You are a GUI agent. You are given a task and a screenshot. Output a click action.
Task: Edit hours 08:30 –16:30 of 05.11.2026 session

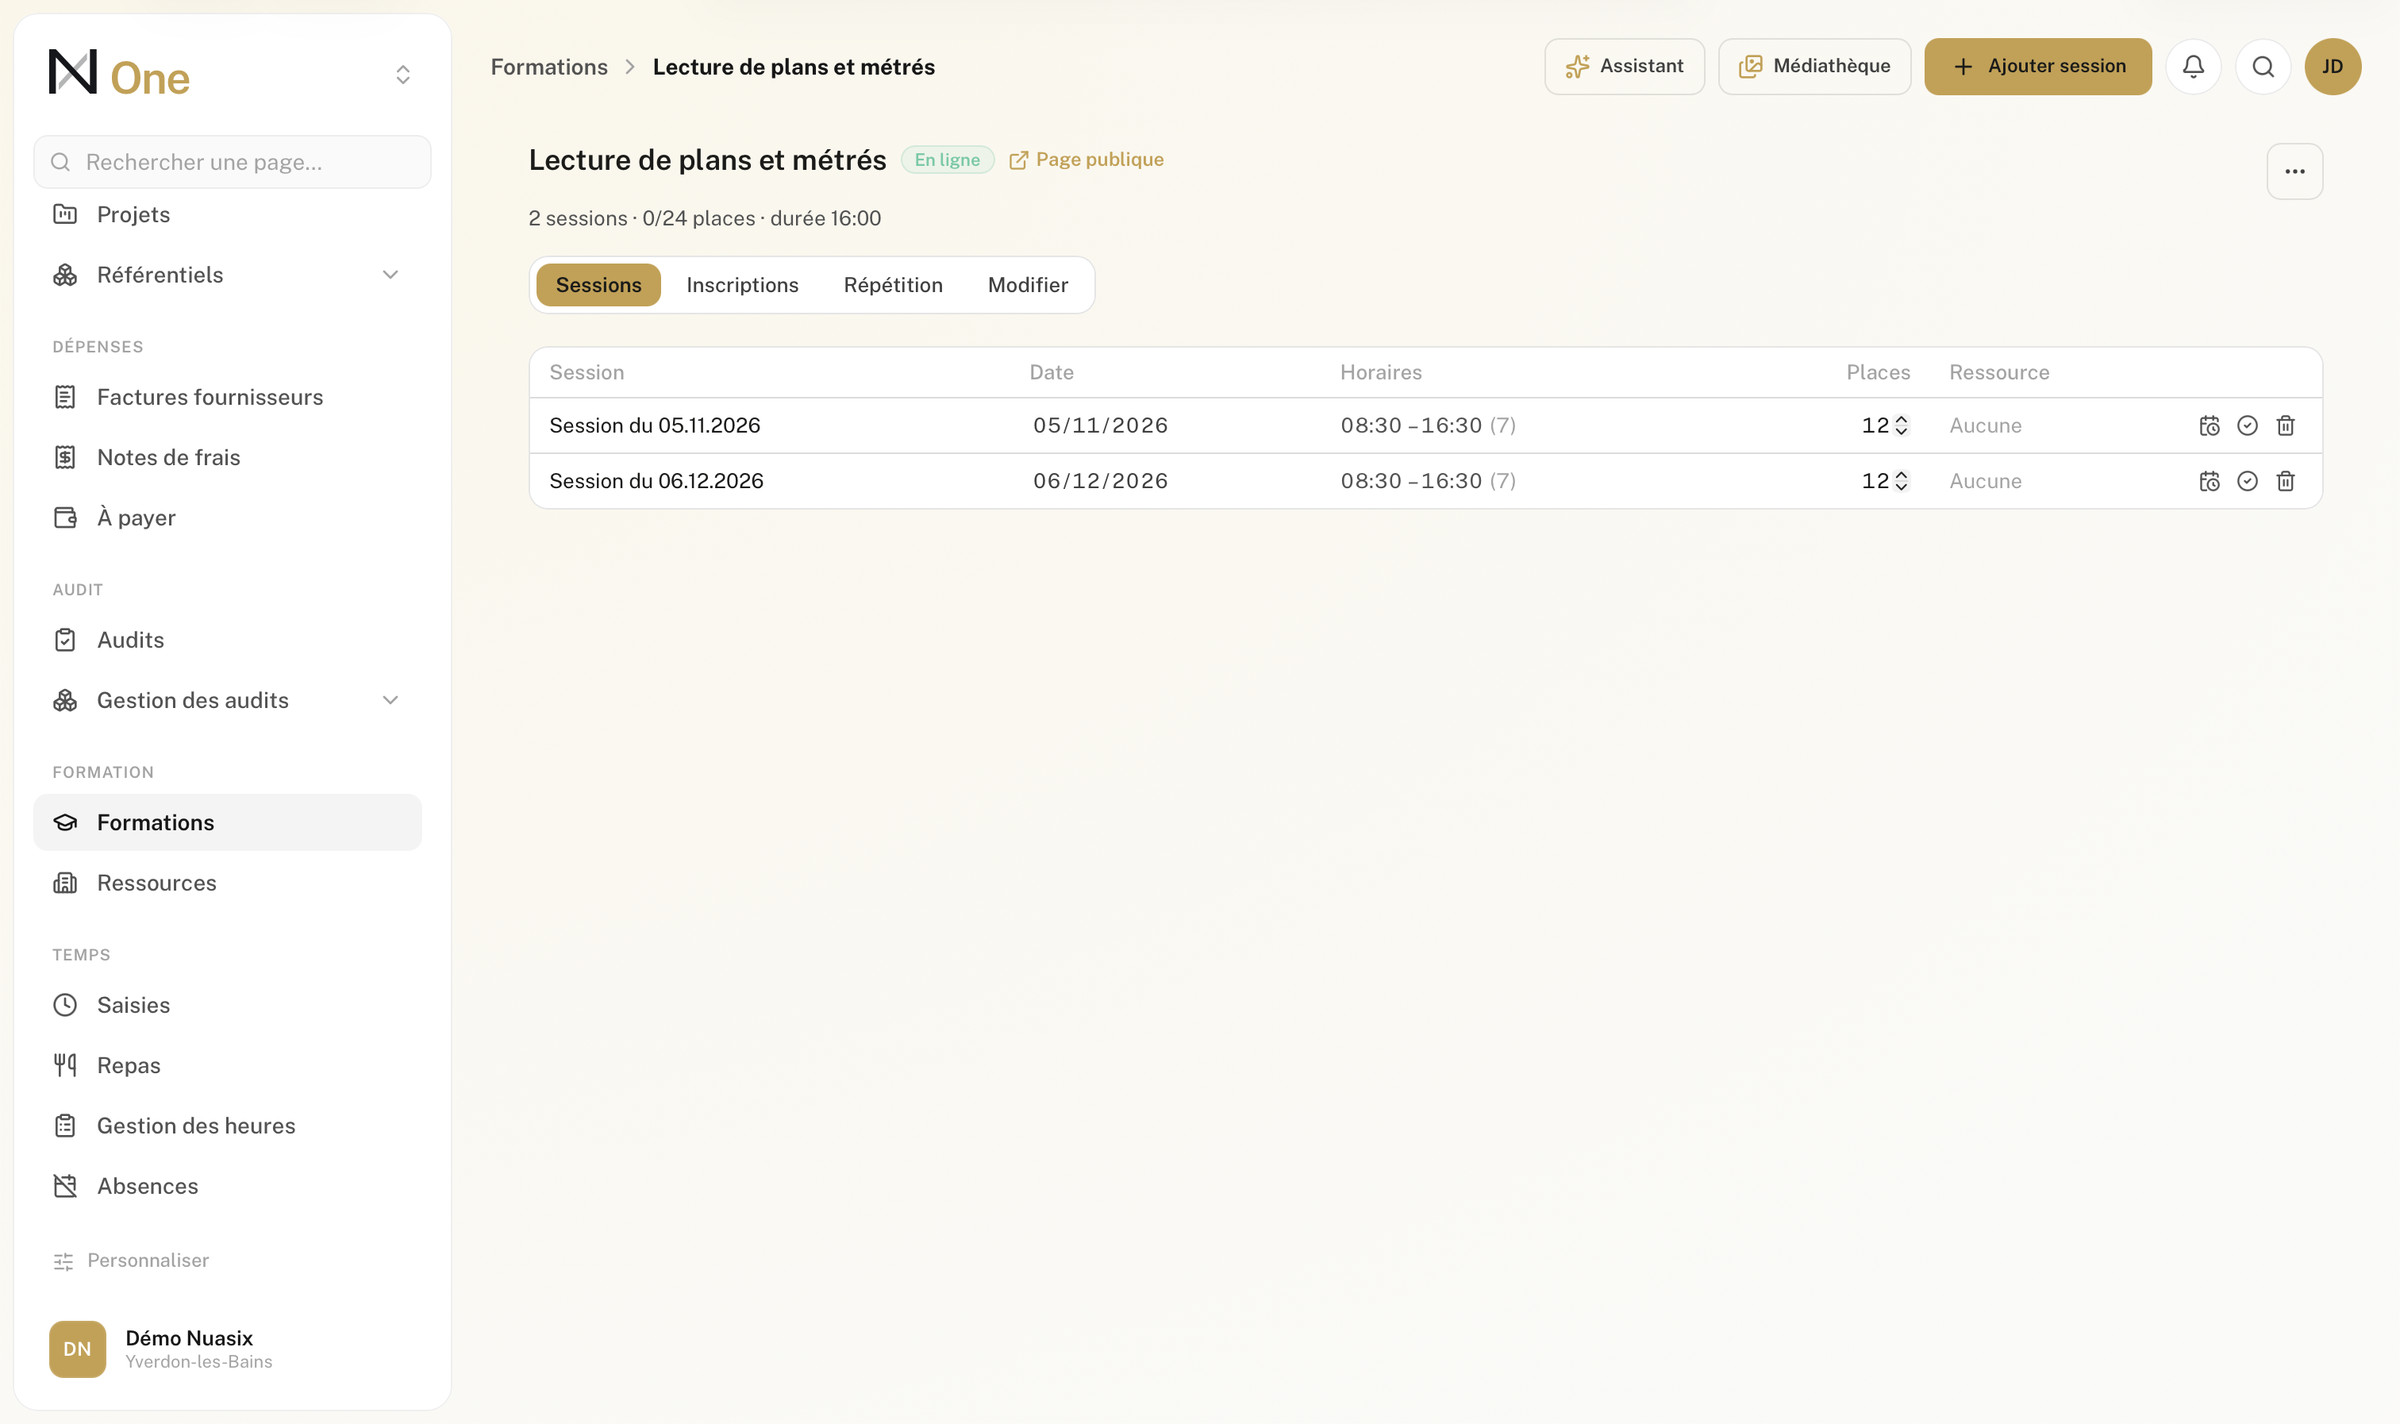click(x=1411, y=425)
